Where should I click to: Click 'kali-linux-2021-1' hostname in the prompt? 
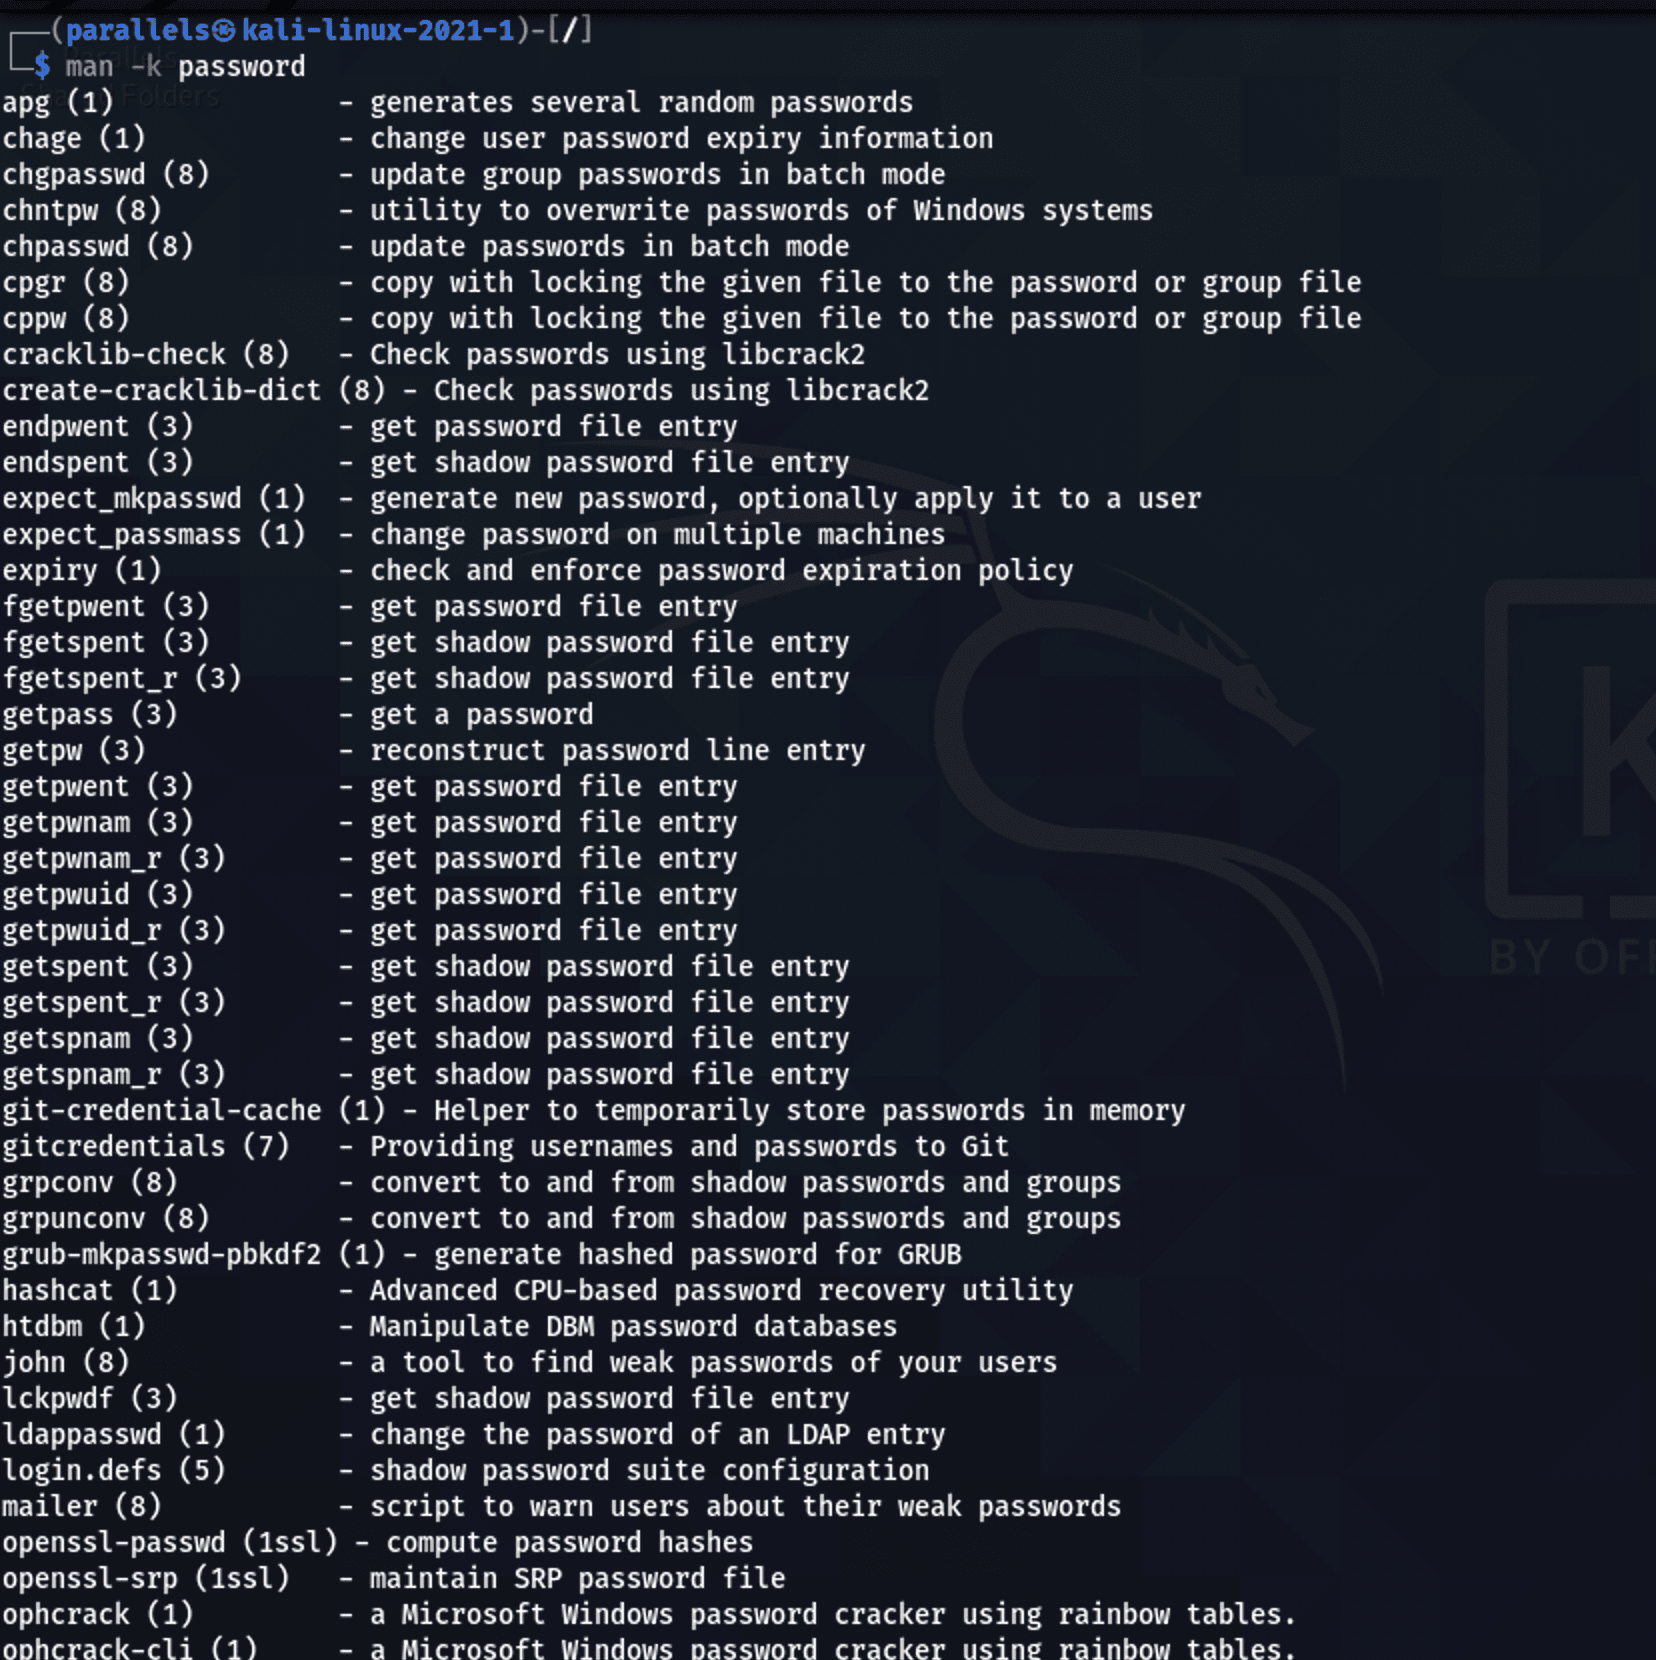coord(378,30)
